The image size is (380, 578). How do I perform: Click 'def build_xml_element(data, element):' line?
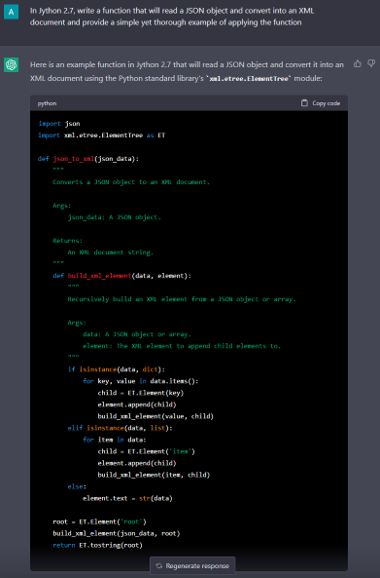[122, 276]
